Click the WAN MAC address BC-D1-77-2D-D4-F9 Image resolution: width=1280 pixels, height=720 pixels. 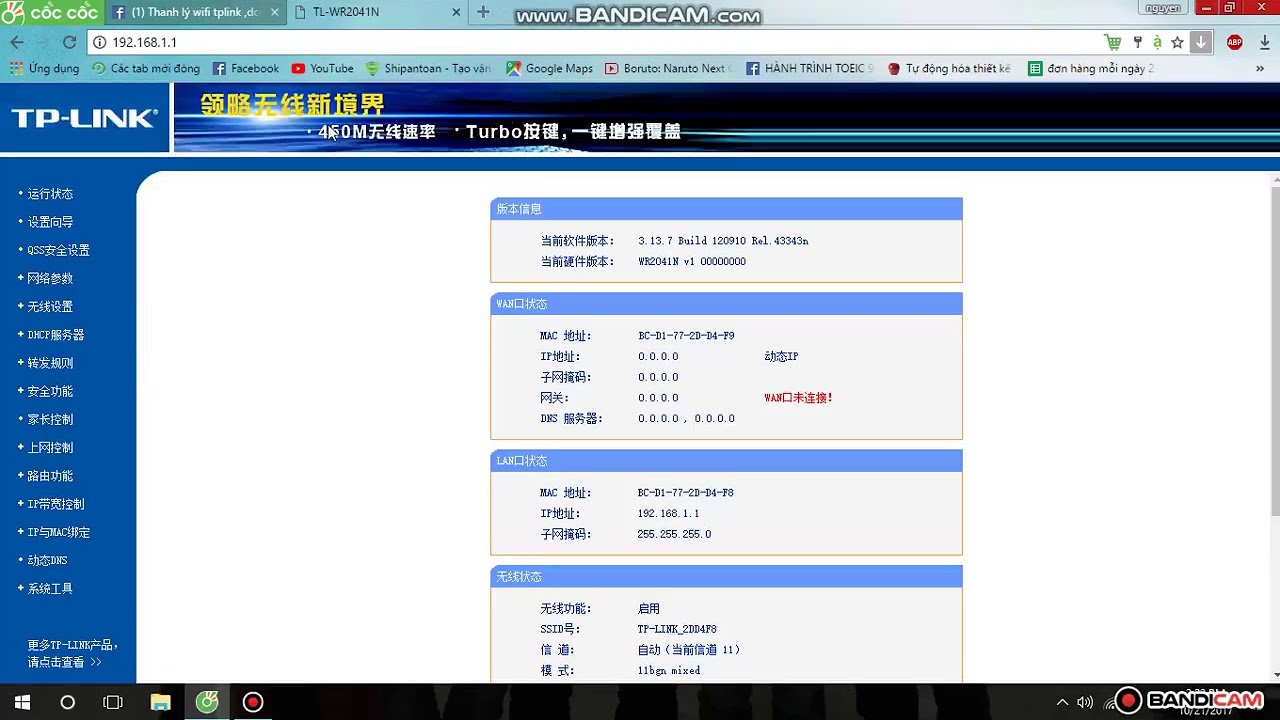click(x=686, y=336)
